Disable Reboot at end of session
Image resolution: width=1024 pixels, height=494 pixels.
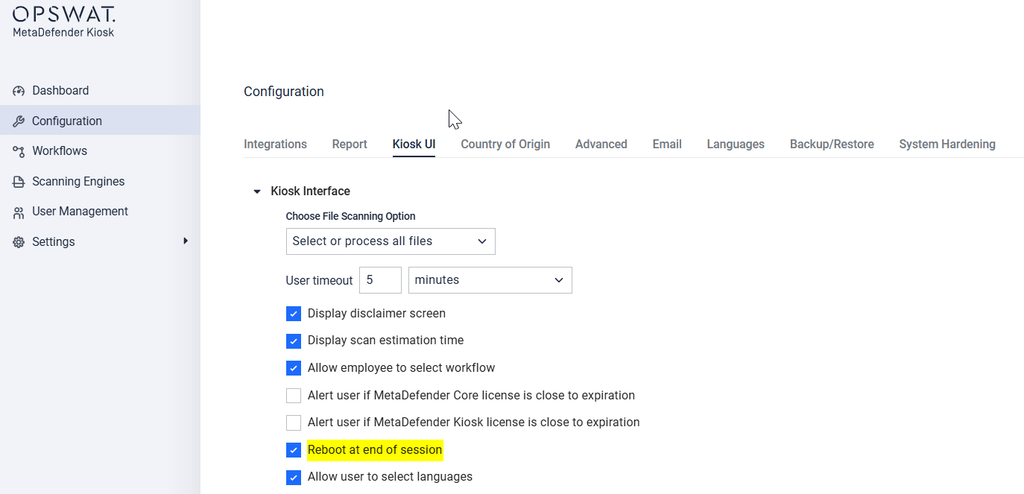coord(293,450)
